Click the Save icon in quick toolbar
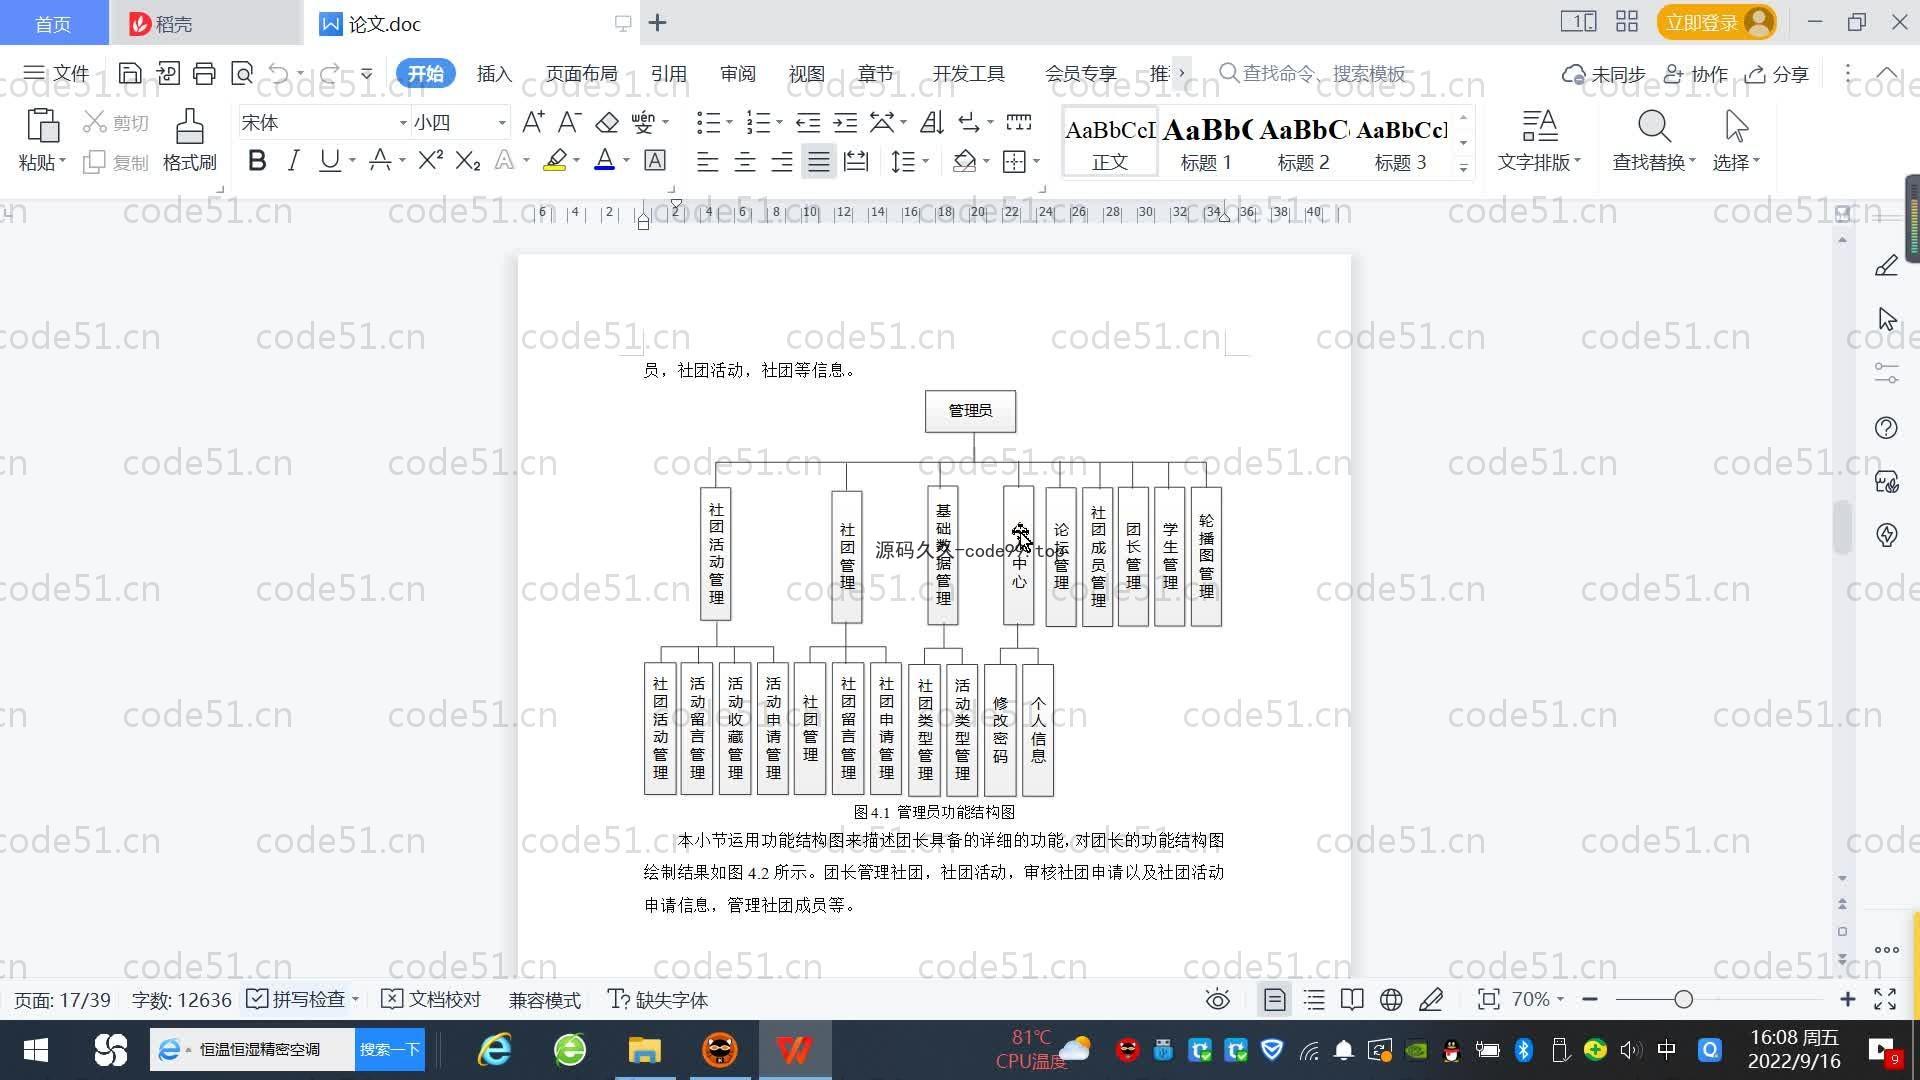1920x1080 pixels. pyautogui.click(x=129, y=73)
